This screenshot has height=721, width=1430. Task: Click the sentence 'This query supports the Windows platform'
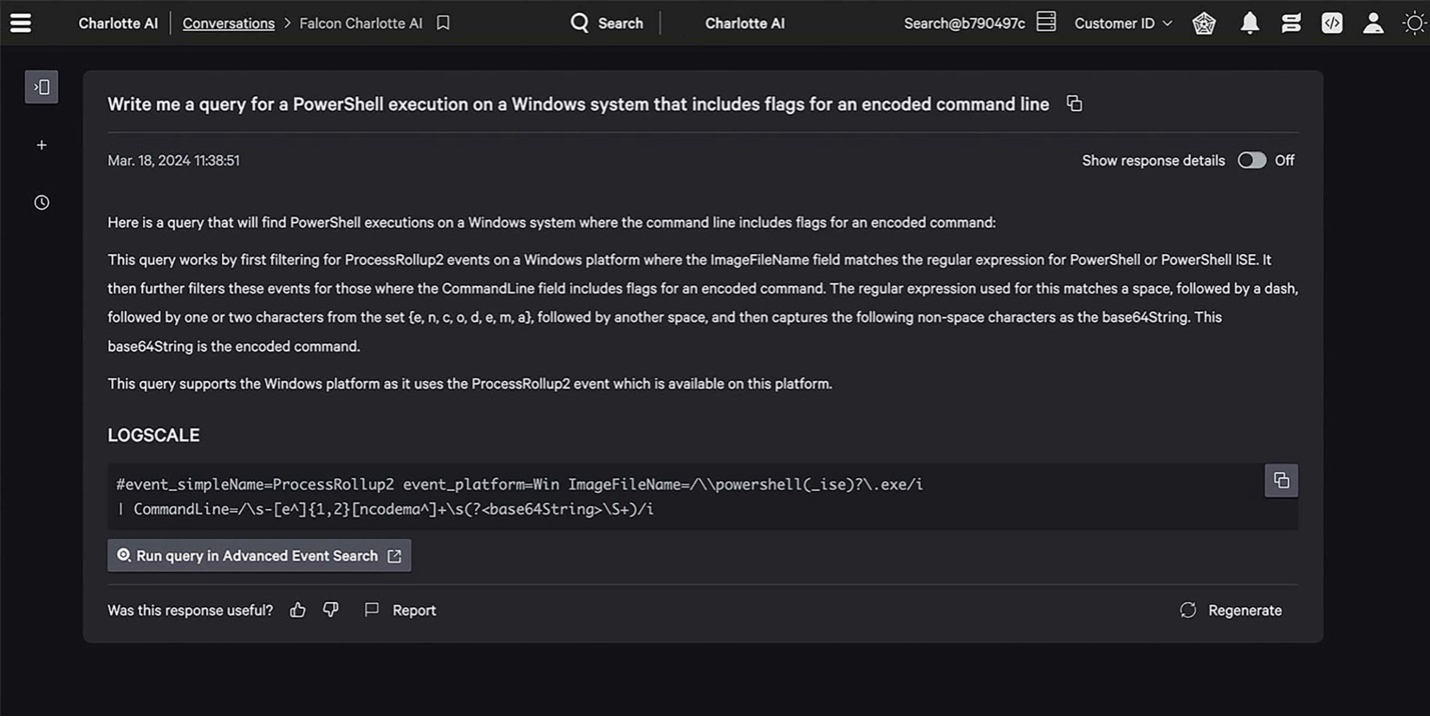(470, 383)
